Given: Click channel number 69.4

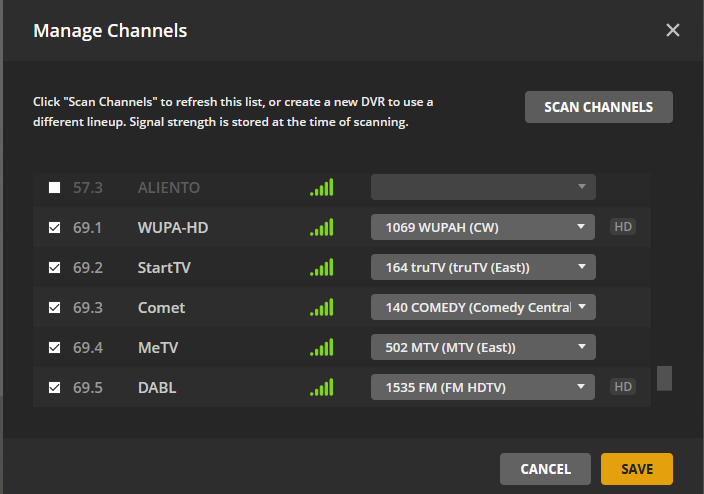Looking at the screenshot, I should point(88,347).
